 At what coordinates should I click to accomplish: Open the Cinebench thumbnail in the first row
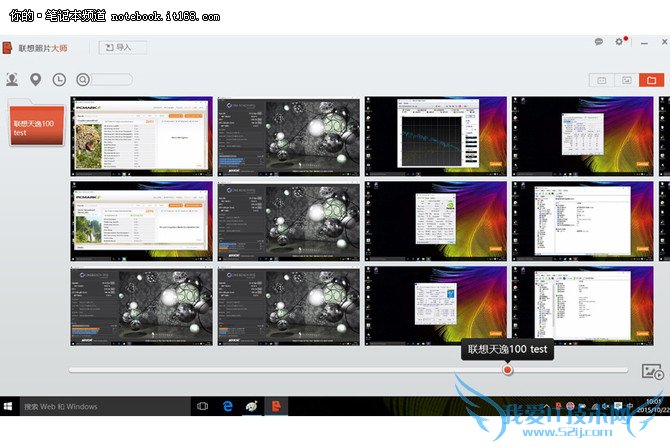289,136
